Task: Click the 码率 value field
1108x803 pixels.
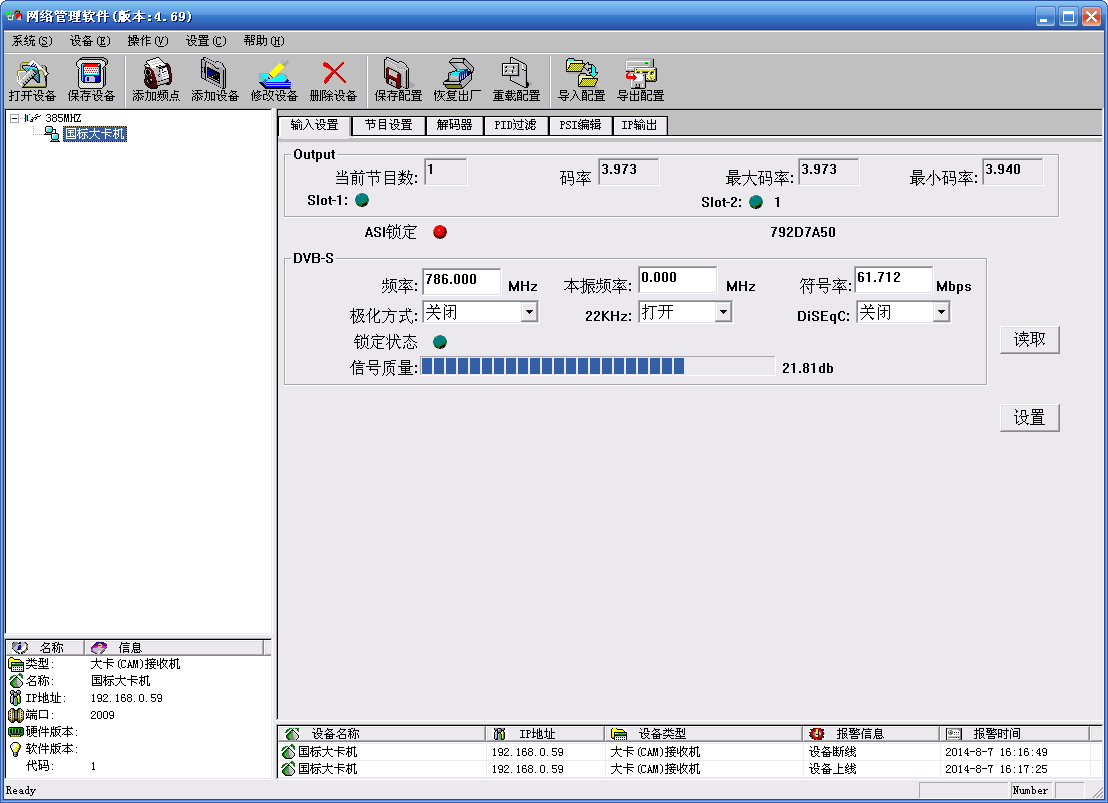Action: pyautogui.click(x=628, y=171)
